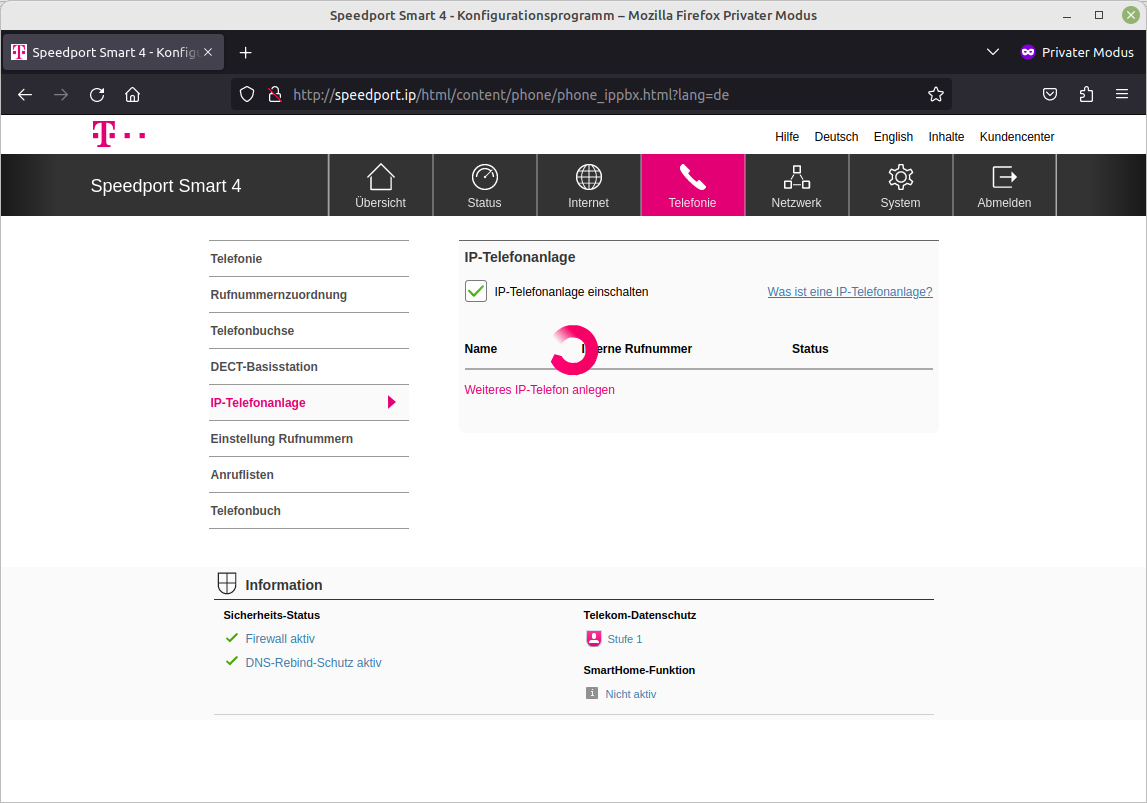Image resolution: width=1147 pixels, height=803 pixels.
Task: Open the Netzwerk network icon
Action: (797, 177)
